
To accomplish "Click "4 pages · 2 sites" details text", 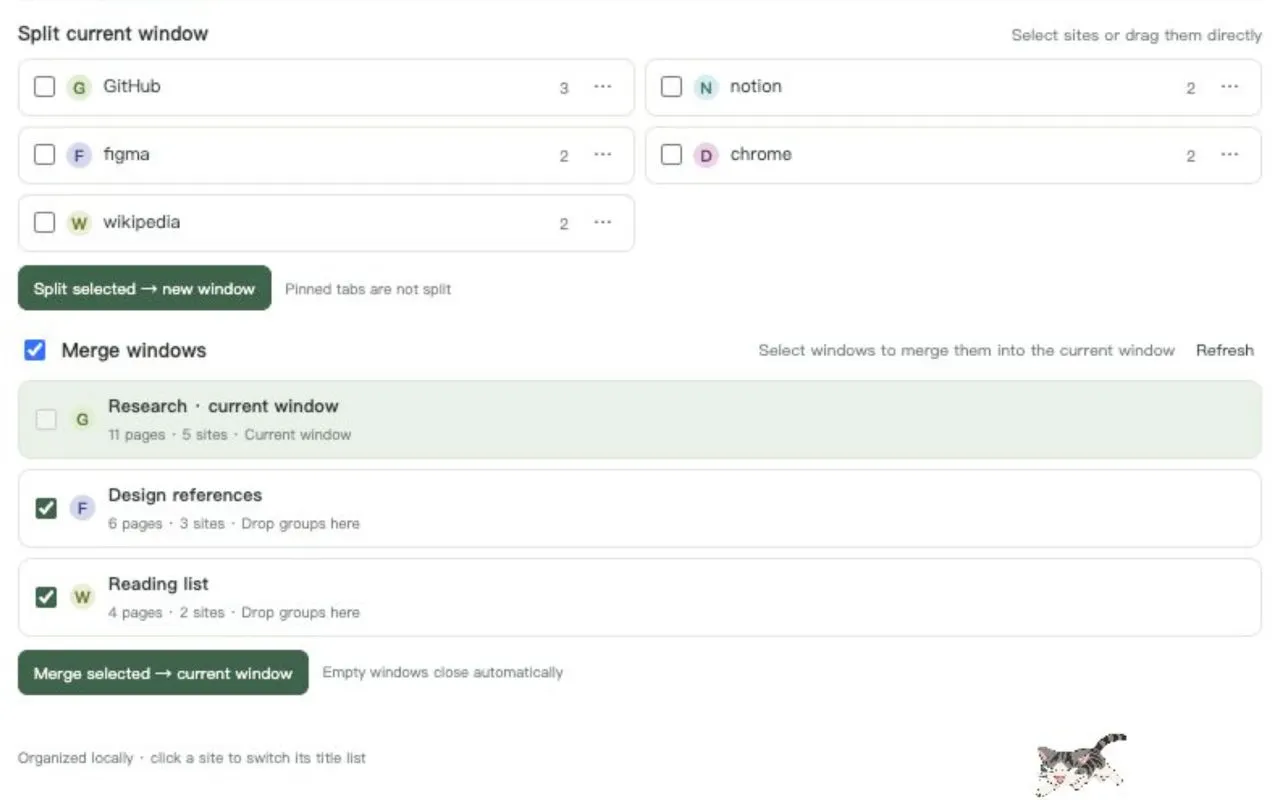I will [166, 612].
